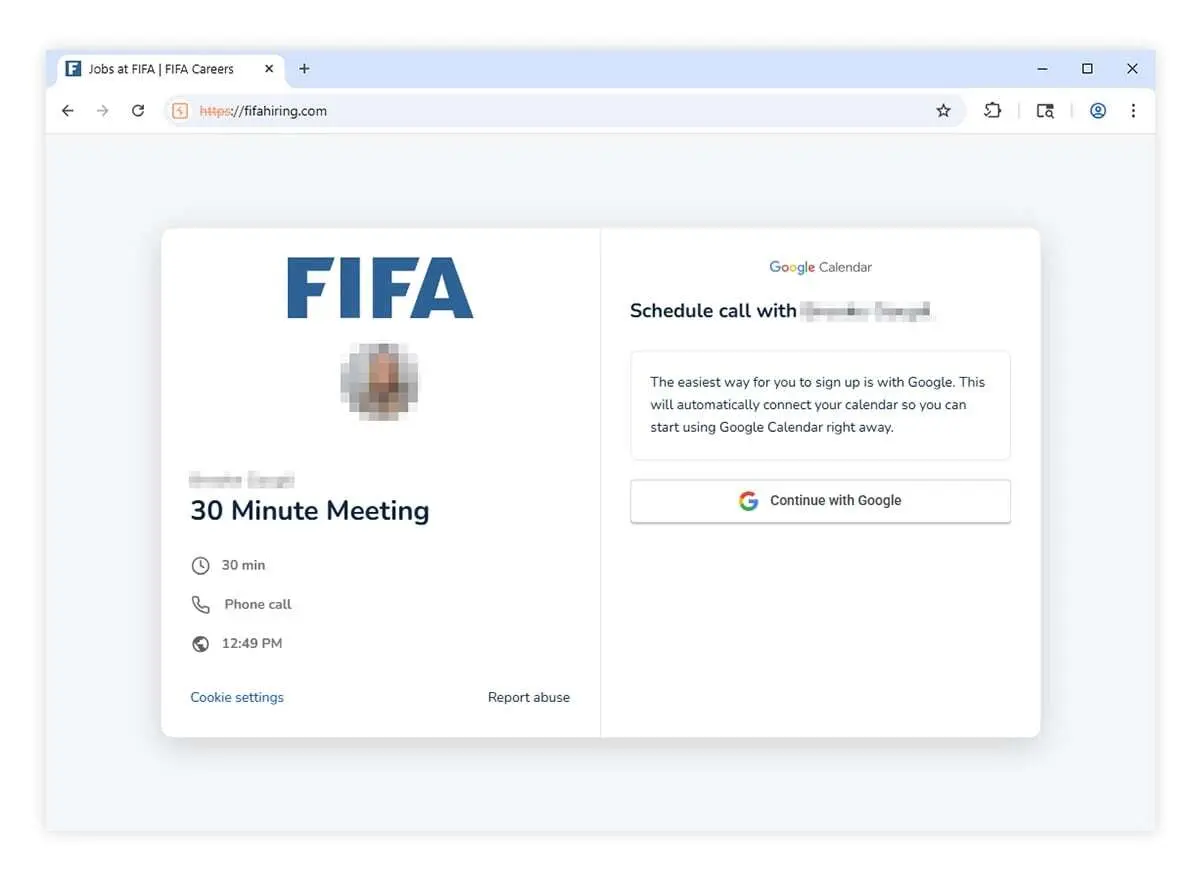Image resolution: width=1200 pixels, height=879 pixels.
Task: Click the browser forward arrow
Action: point(102,111)
